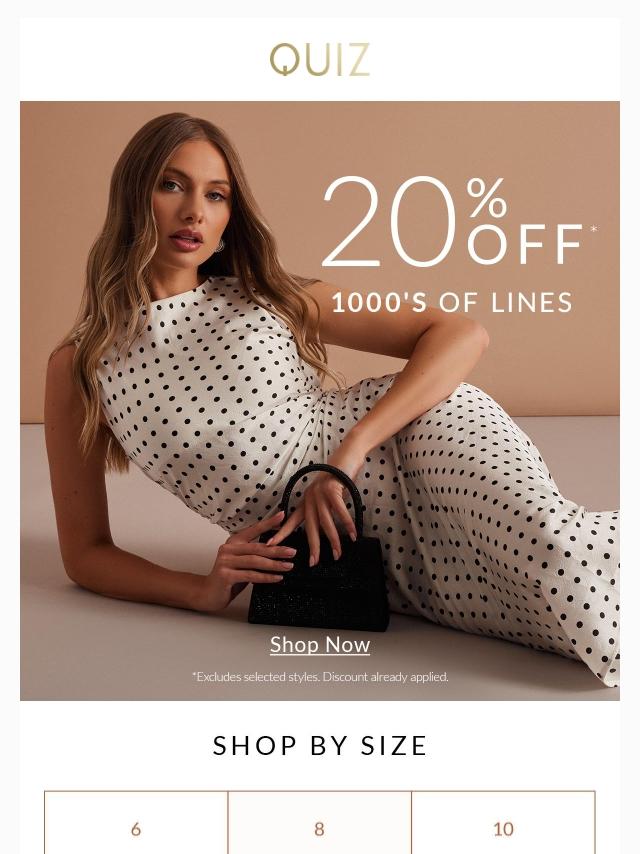Screen dimensions: 640x854
Task: Click the asterisk beside OFF
Action: [x=593, y=229]
